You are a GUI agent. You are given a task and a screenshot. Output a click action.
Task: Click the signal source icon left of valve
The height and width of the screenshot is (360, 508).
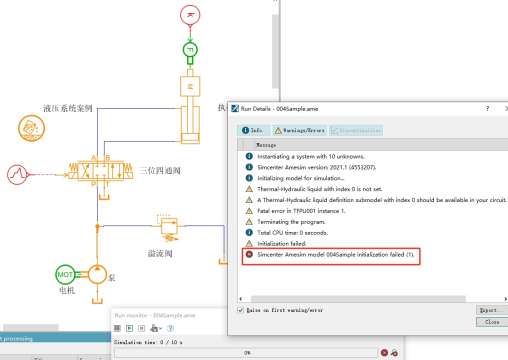pos(17,174)
